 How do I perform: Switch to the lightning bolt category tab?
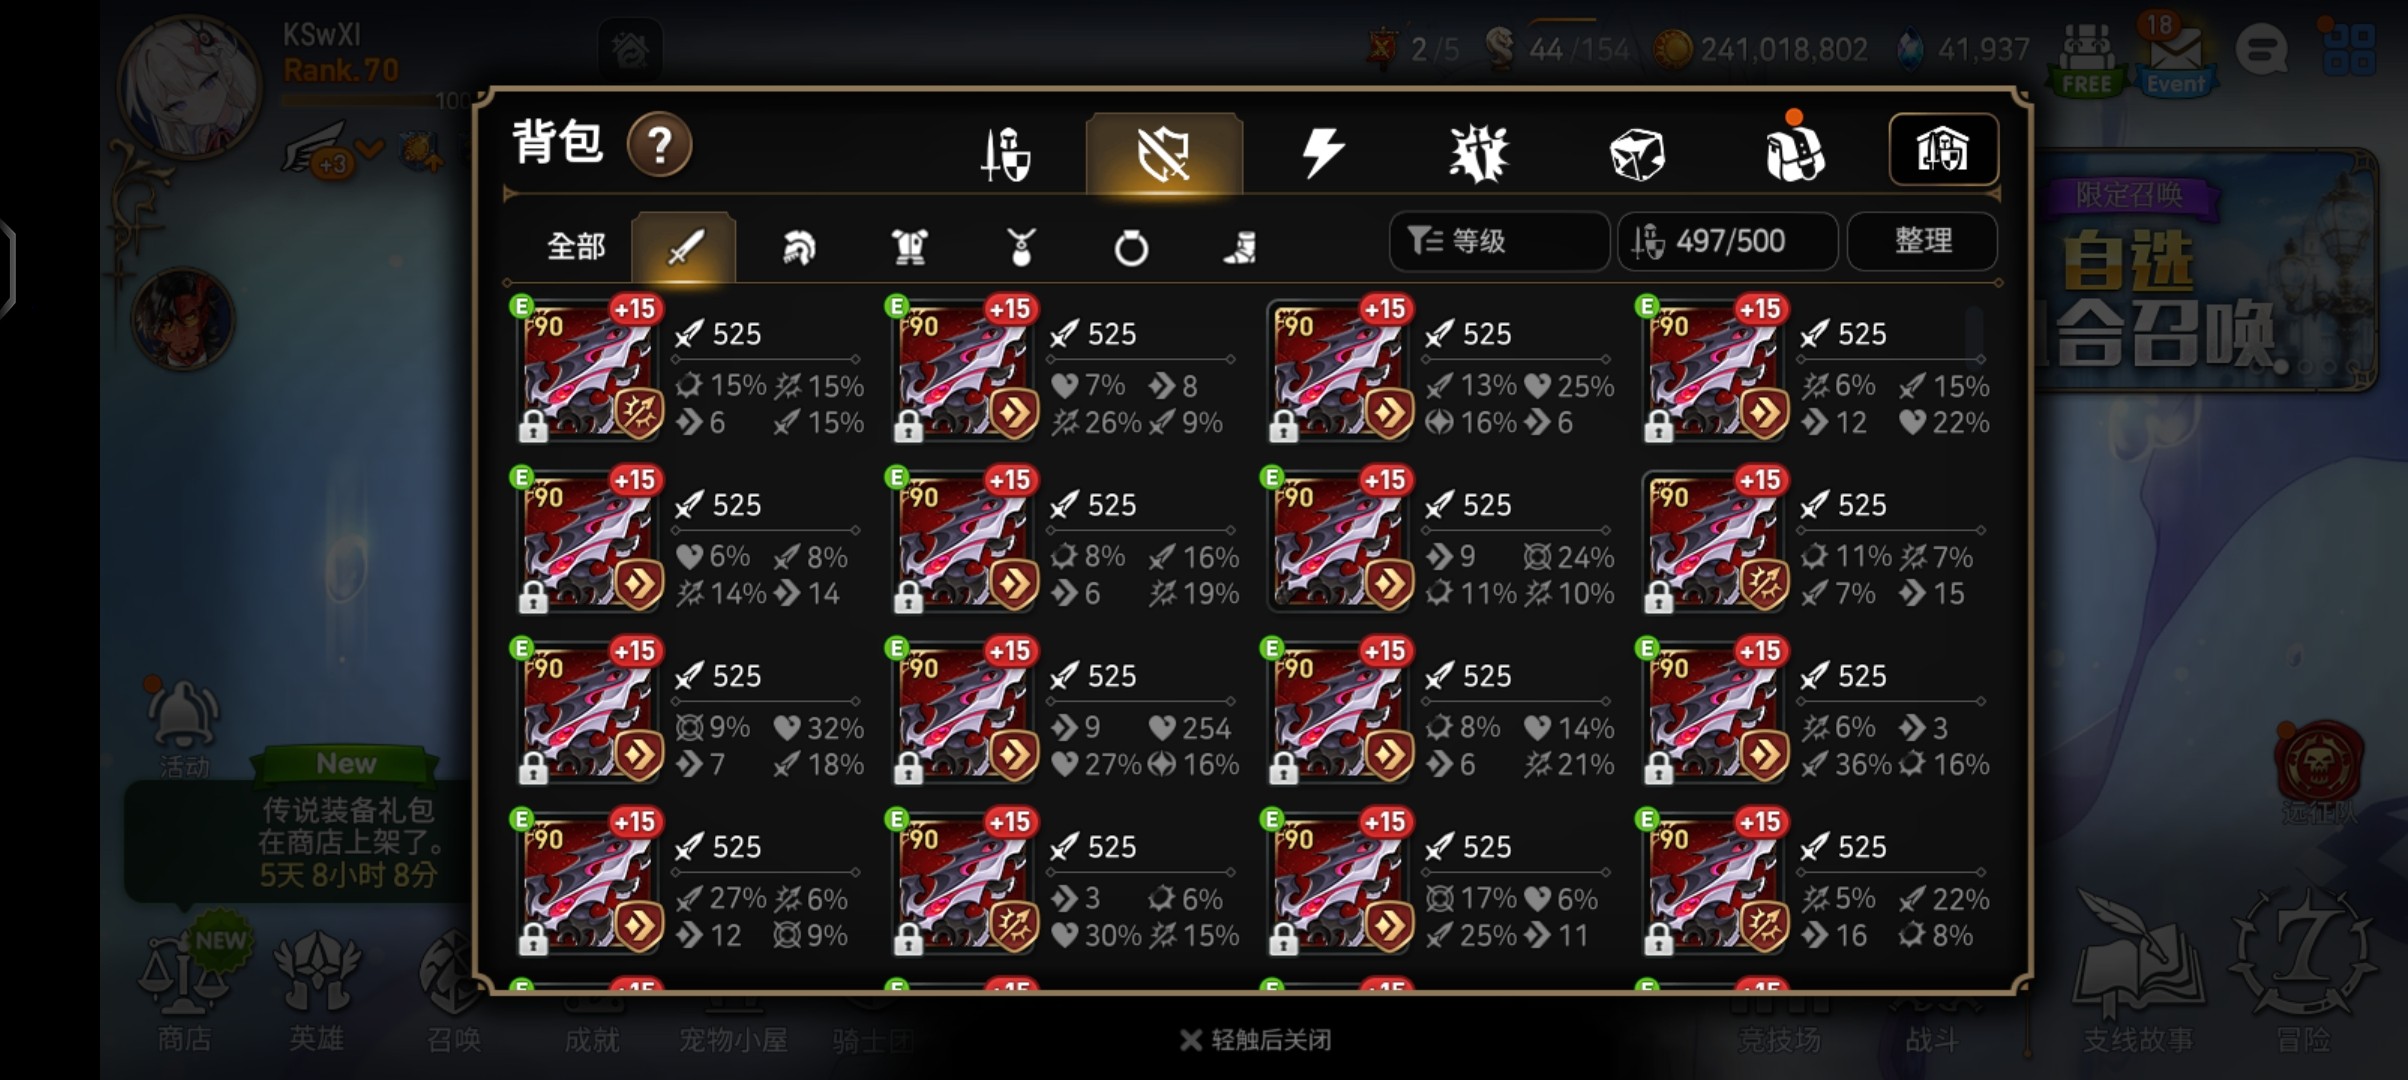1322,154
